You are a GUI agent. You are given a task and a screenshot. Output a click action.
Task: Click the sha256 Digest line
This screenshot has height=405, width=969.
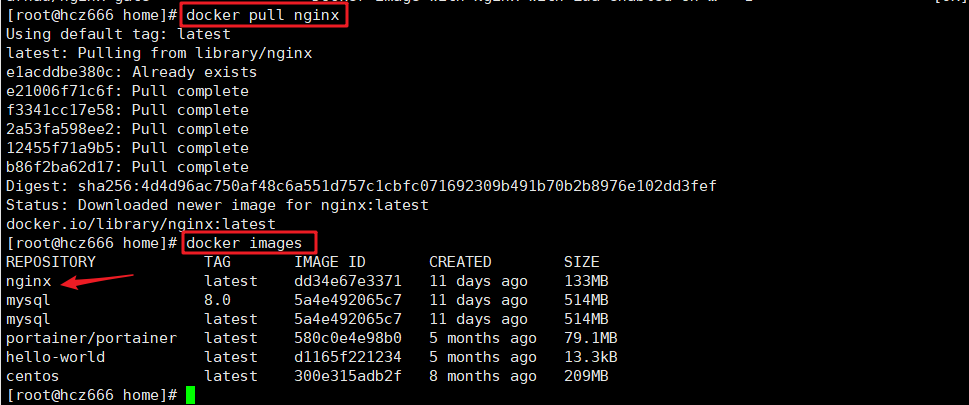pyautogui.click(x=362, y=186)
